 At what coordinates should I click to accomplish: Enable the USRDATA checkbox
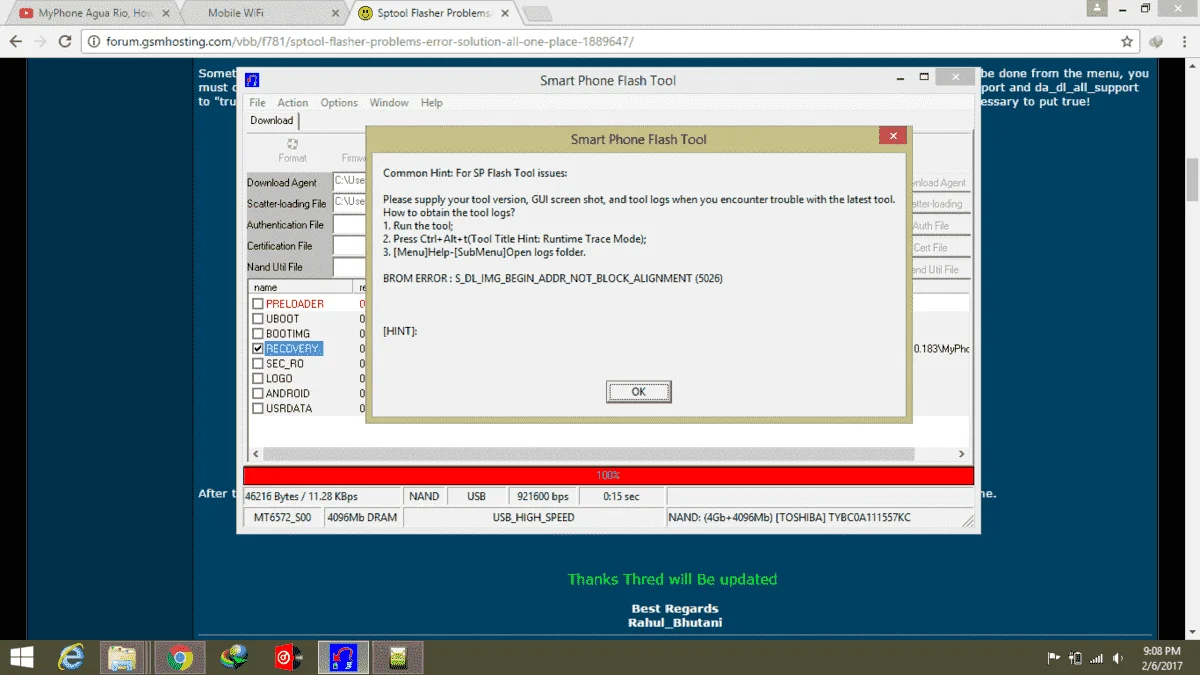click(x=258, y=409)
